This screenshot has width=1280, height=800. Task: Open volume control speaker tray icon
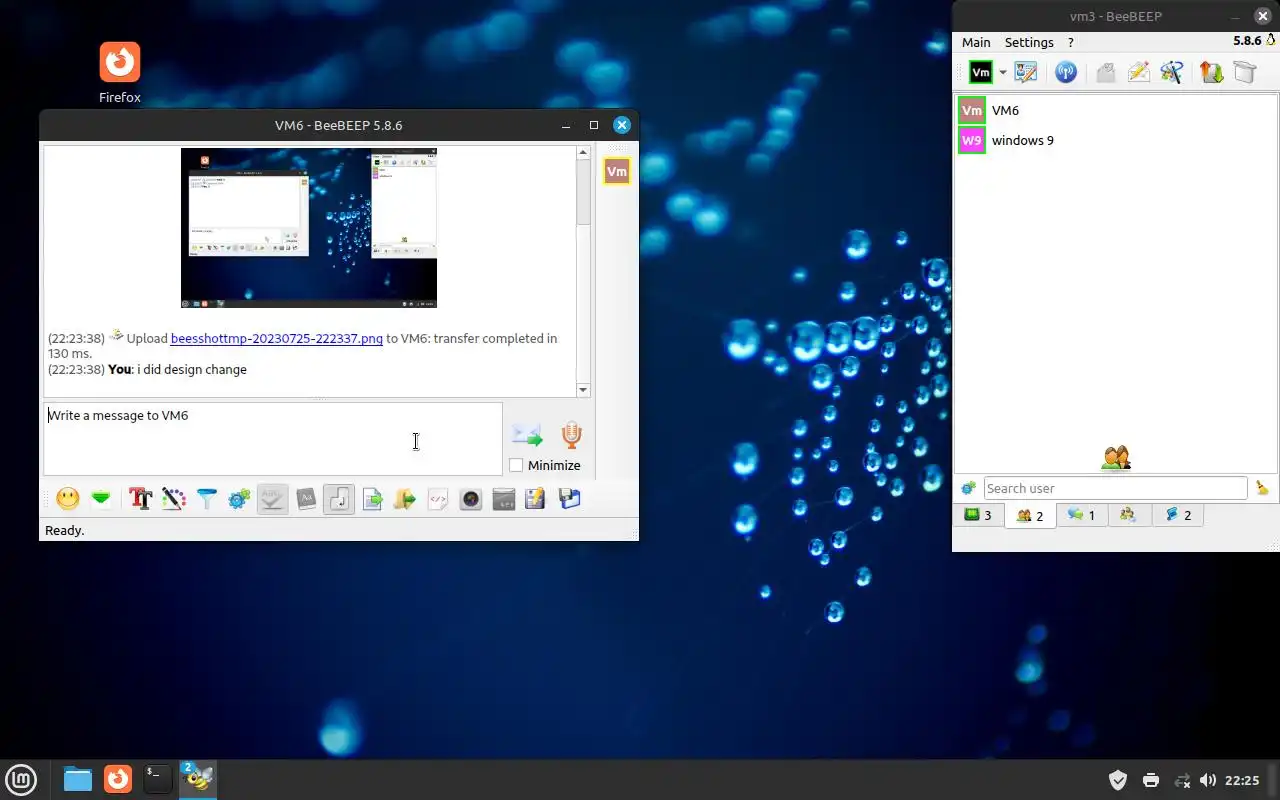tap(1208, 780)
